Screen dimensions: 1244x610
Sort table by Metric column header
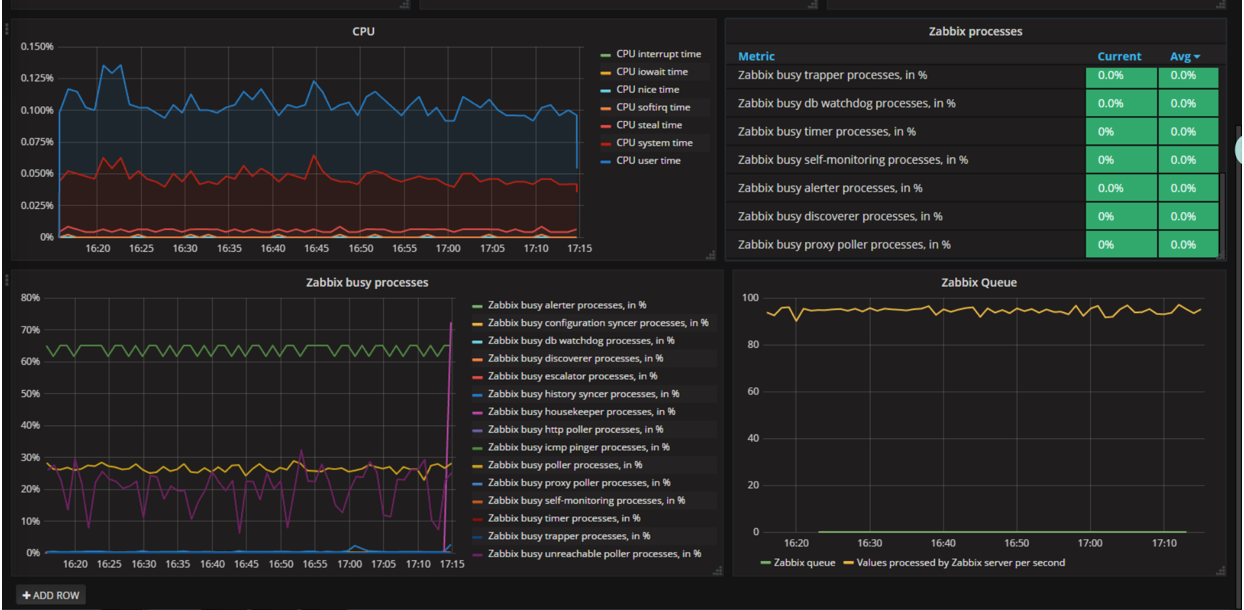[x=756, y=57]
